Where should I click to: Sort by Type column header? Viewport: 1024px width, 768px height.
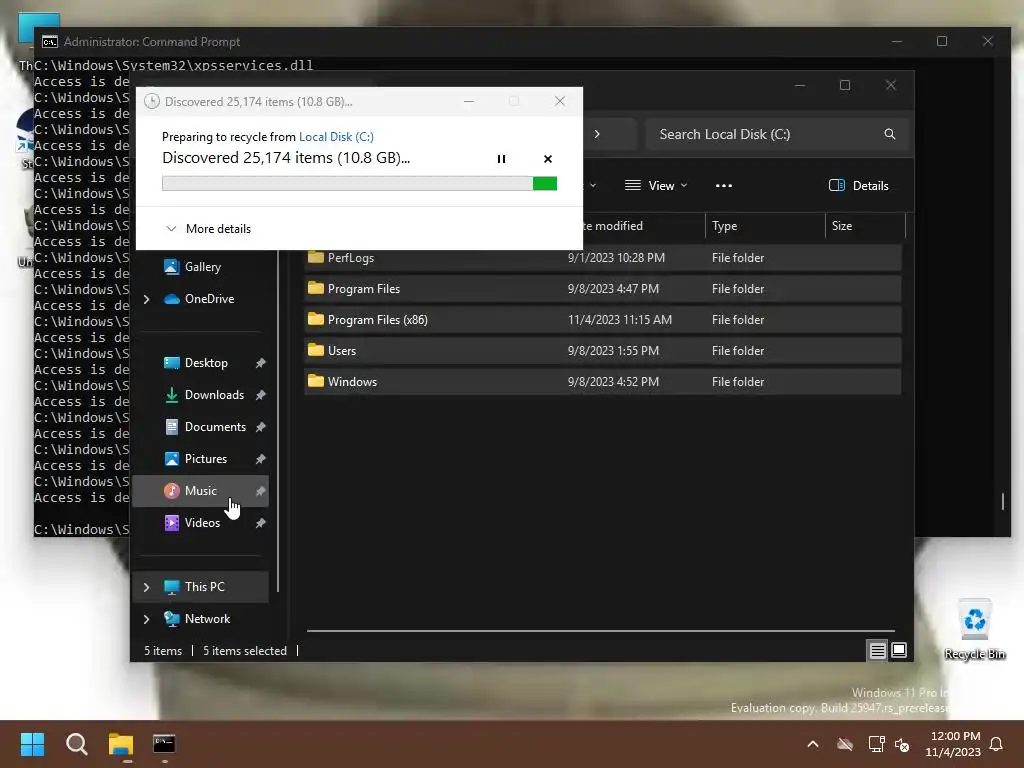(x=765, y=226)
